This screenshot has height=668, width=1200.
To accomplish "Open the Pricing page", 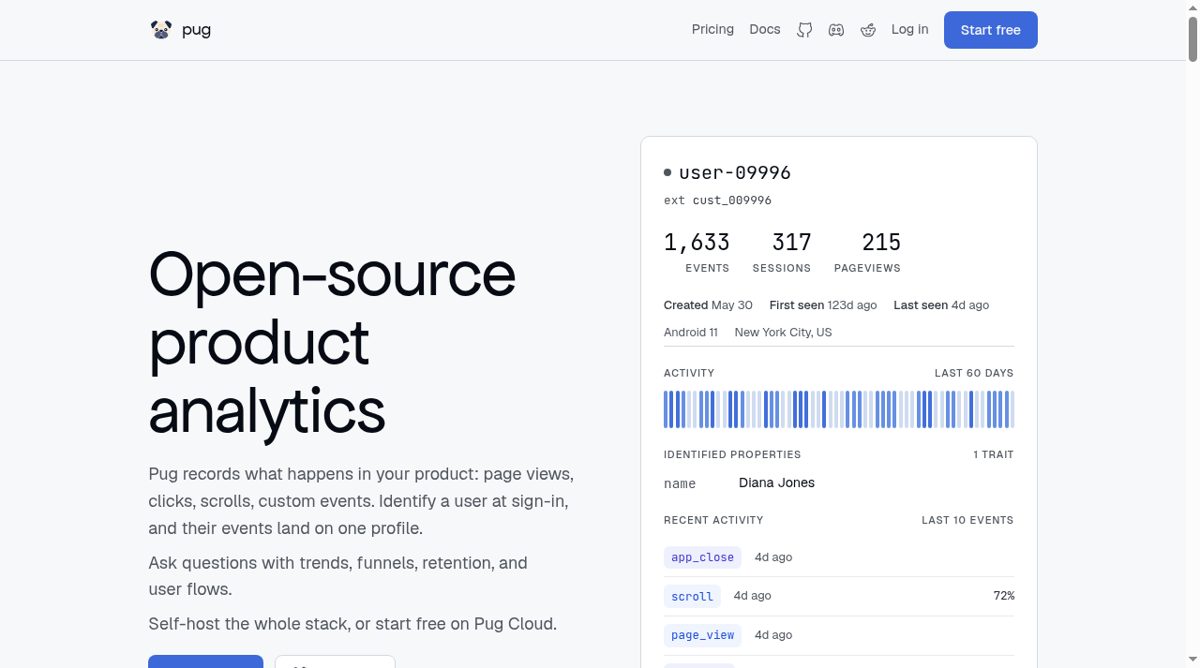I will (x=713, y=29).
